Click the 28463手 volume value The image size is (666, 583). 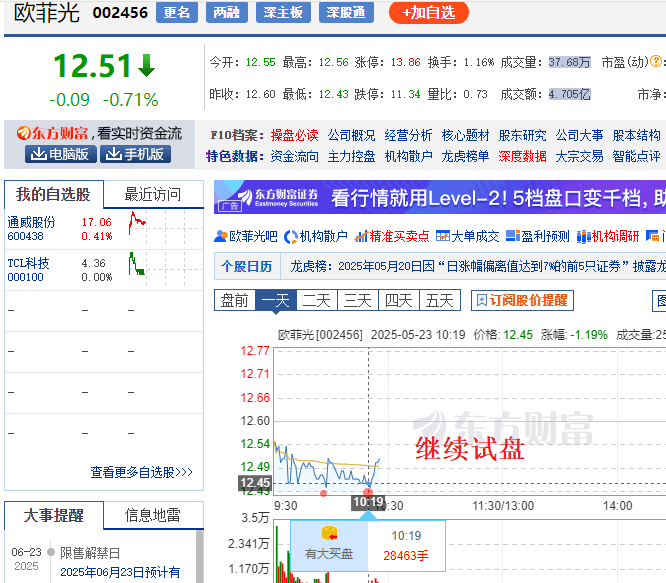406,555
